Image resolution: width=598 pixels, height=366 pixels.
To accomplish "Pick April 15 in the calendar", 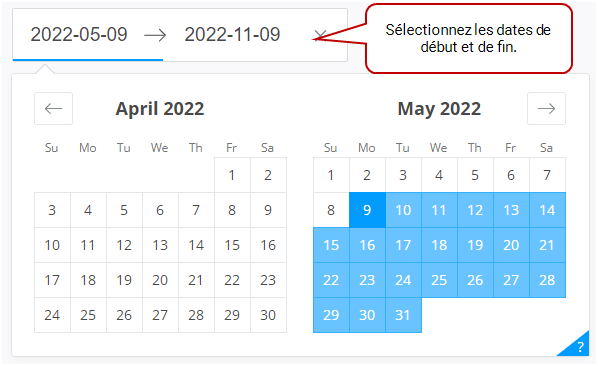I will 232,245.
